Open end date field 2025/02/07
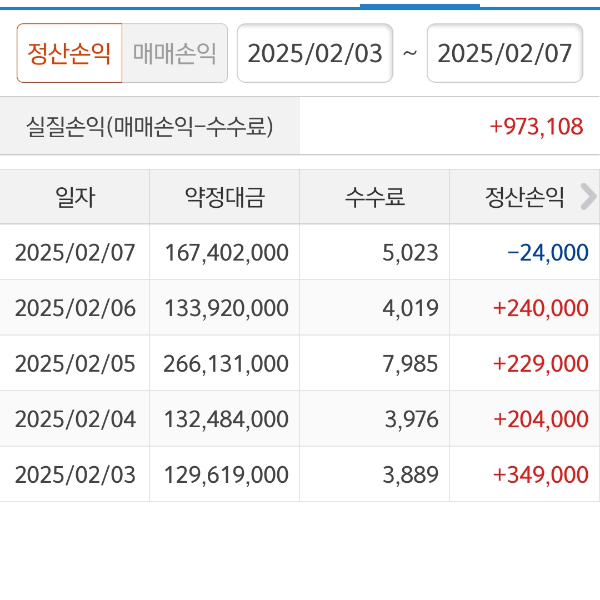600x600 pixels. click(505, 53)
